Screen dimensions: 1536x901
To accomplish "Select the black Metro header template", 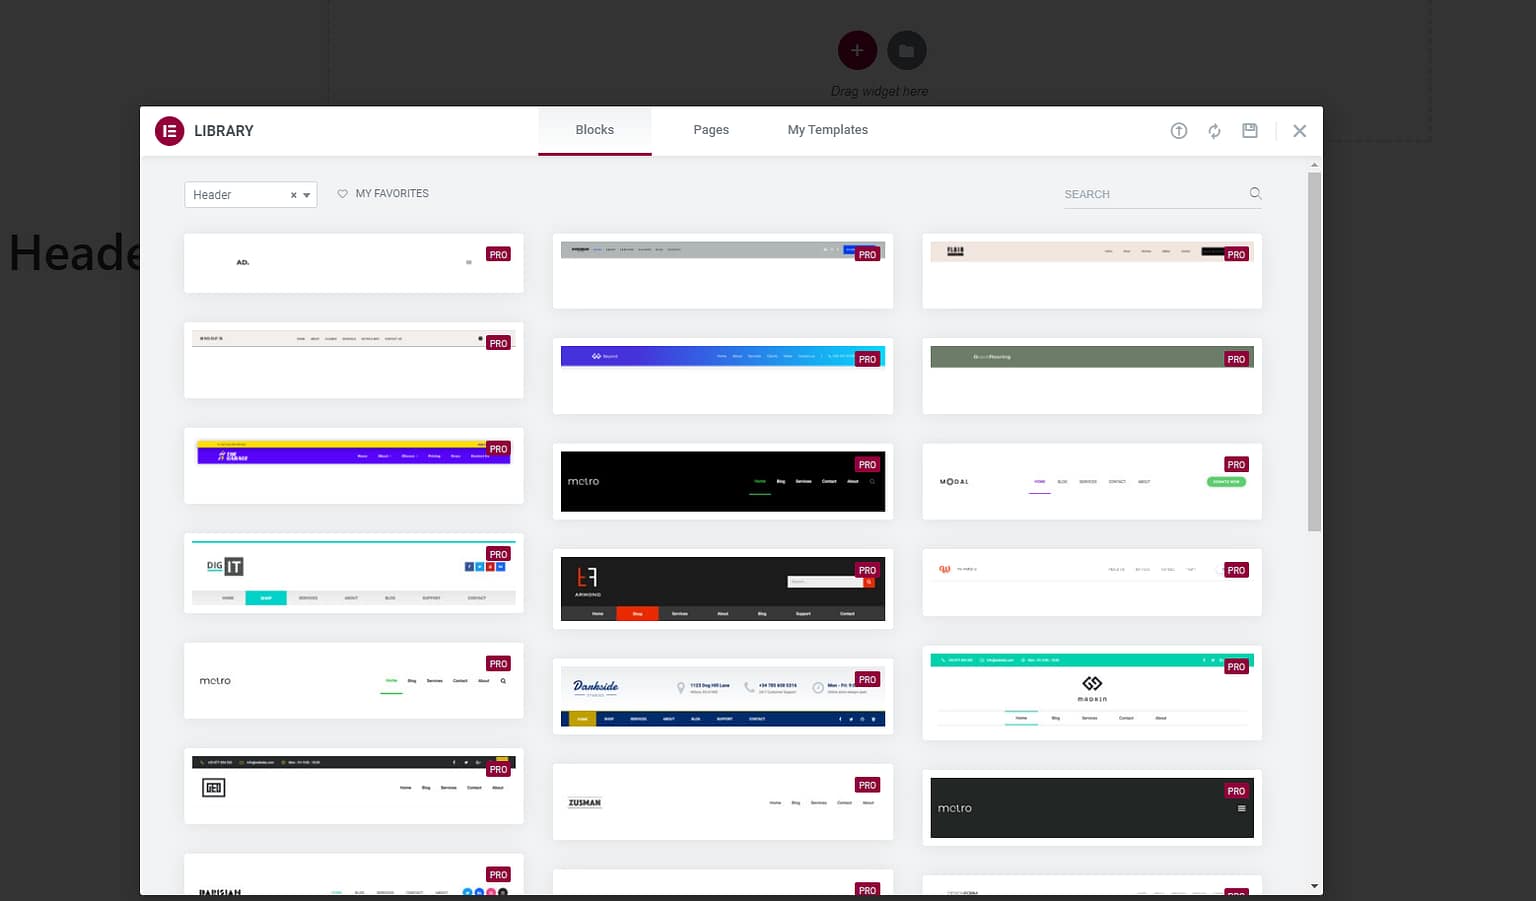I will point(722,482).
